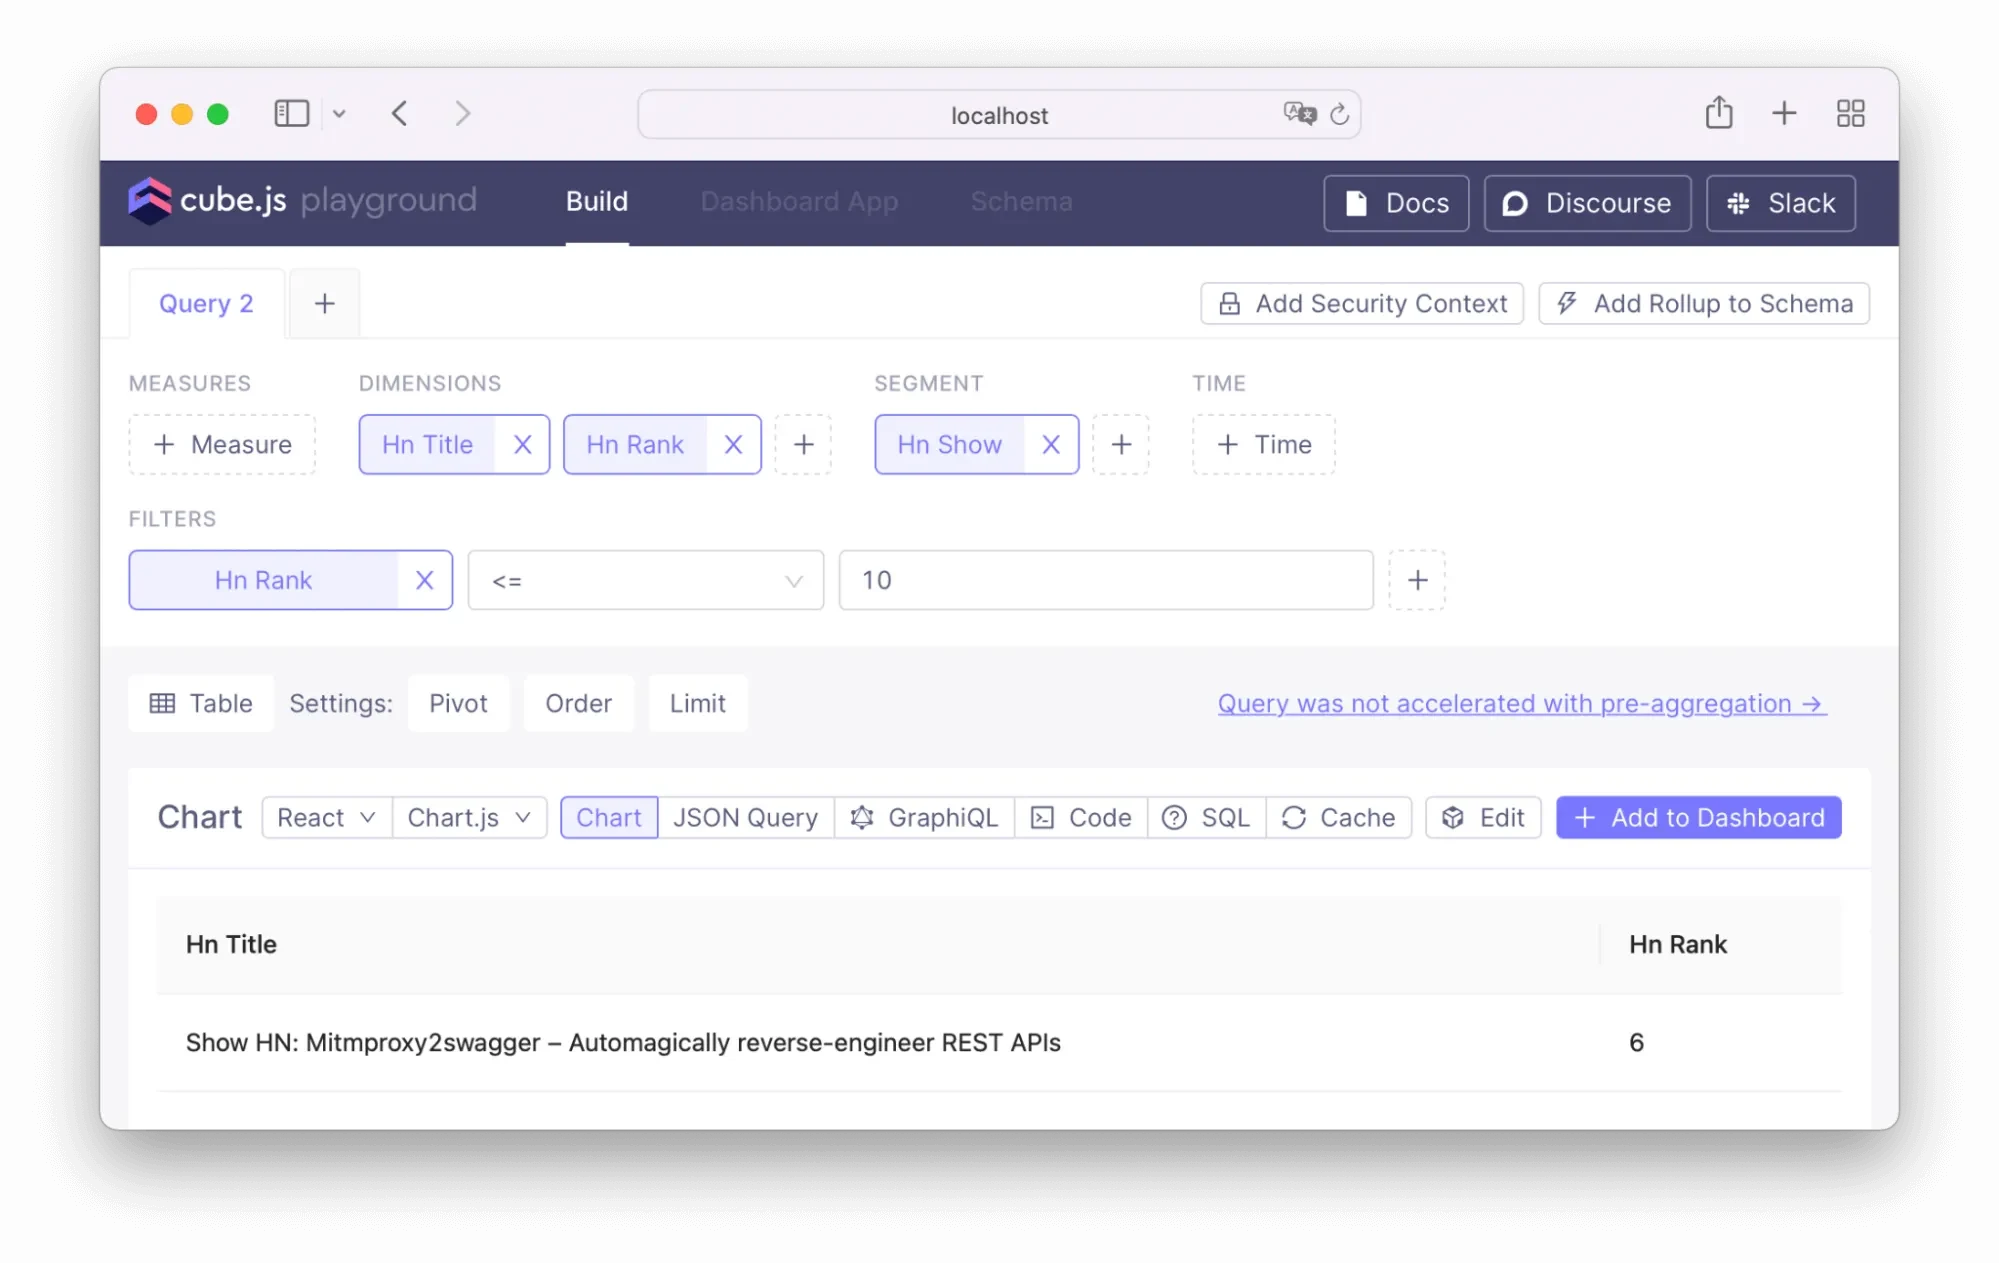Click Add to Dashboard button

[1698, 818]
